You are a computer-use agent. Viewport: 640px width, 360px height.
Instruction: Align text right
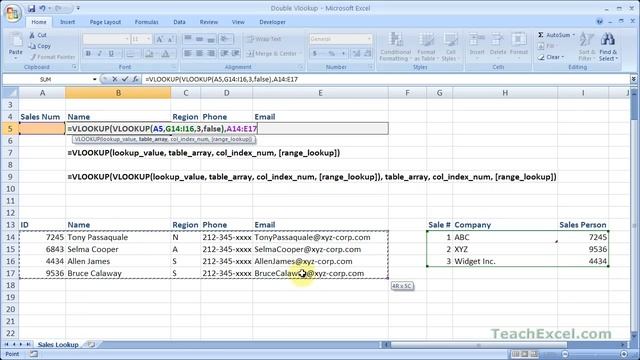point(211,53)
